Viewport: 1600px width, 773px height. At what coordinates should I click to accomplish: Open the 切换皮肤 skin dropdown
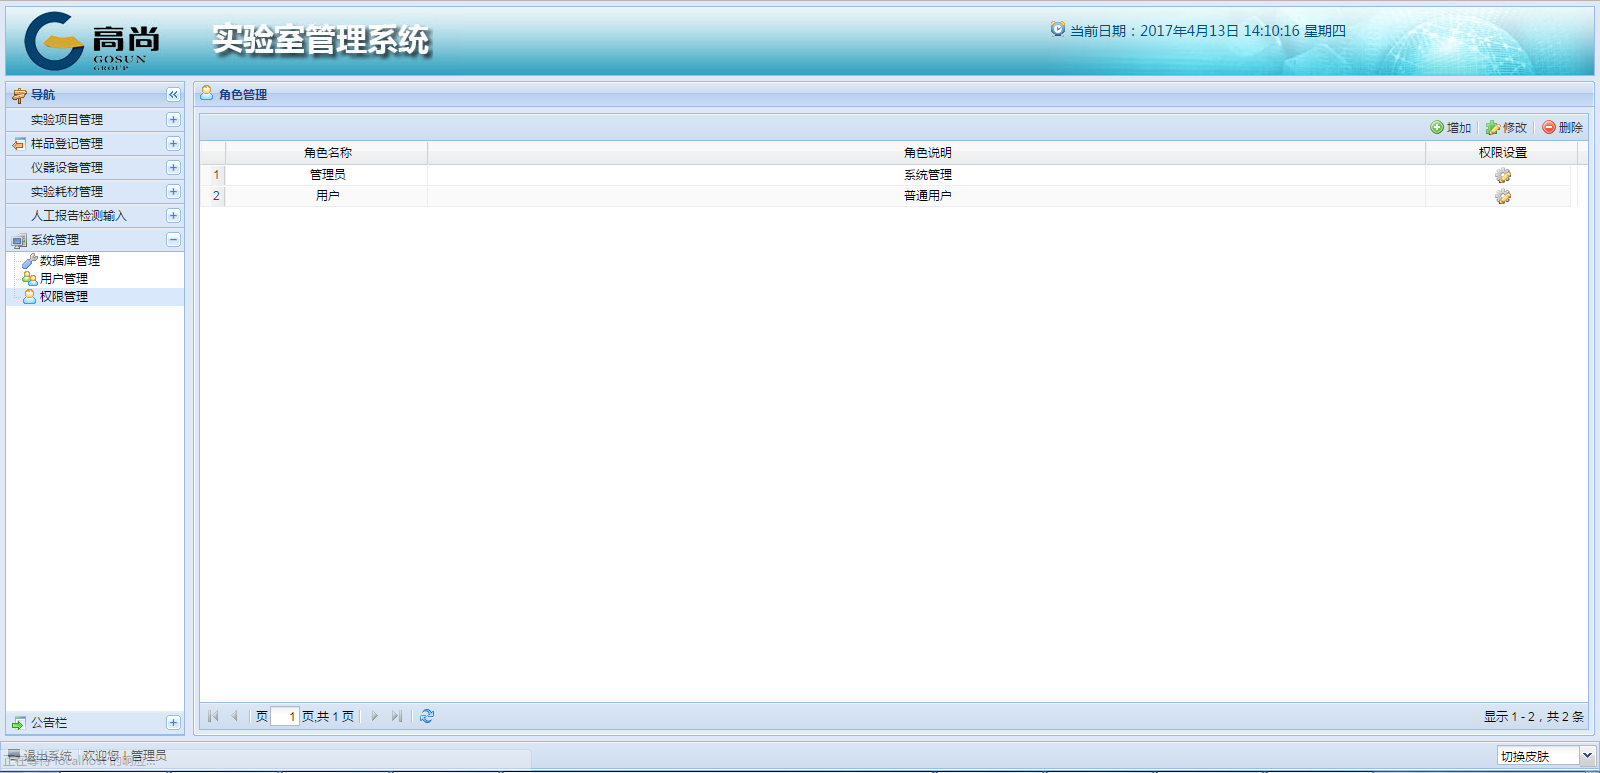1586,756
